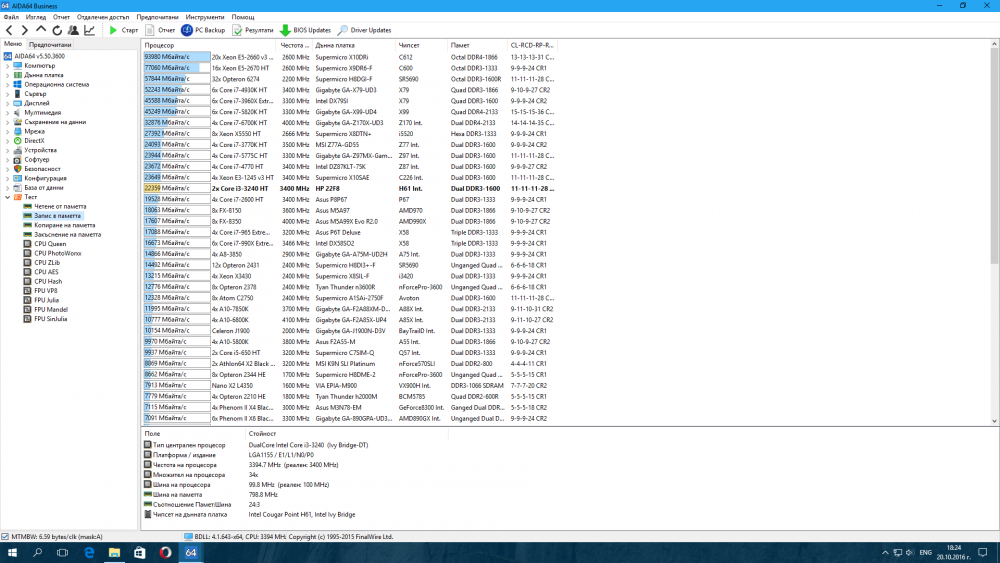Viewport: 1000px width, 563px height.
Task: Open Резултати in the toolbar
Action: 253,30
